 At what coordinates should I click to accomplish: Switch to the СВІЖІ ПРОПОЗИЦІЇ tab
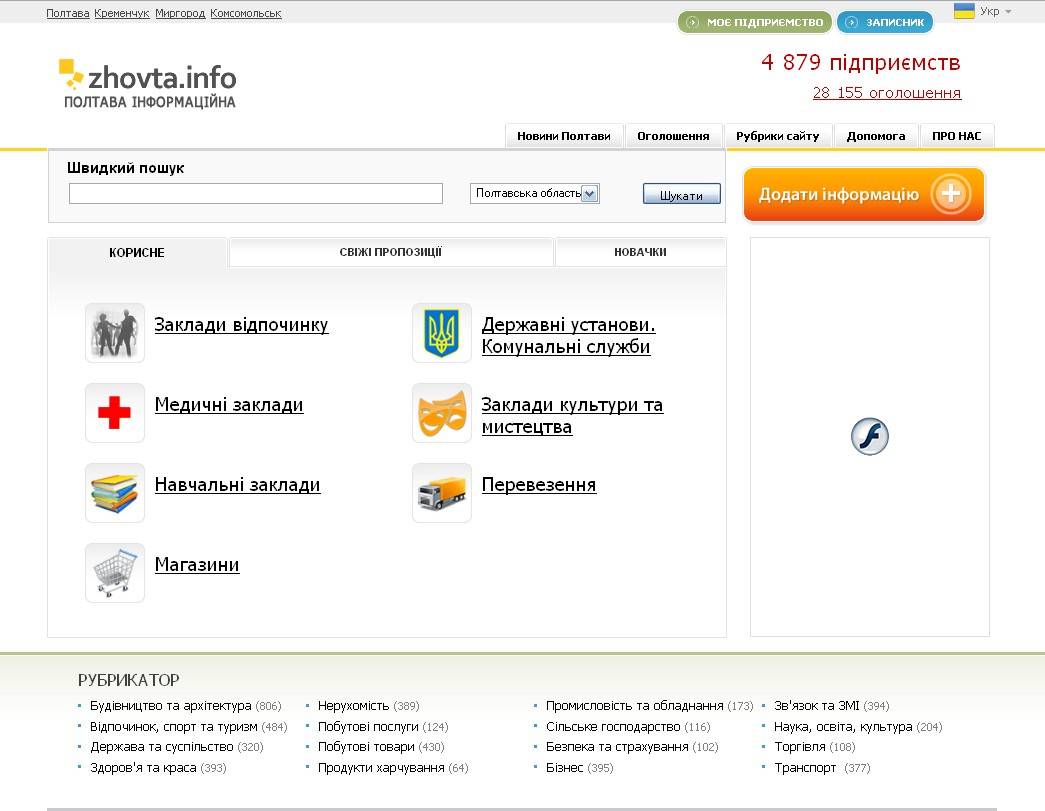coord(391,252)
